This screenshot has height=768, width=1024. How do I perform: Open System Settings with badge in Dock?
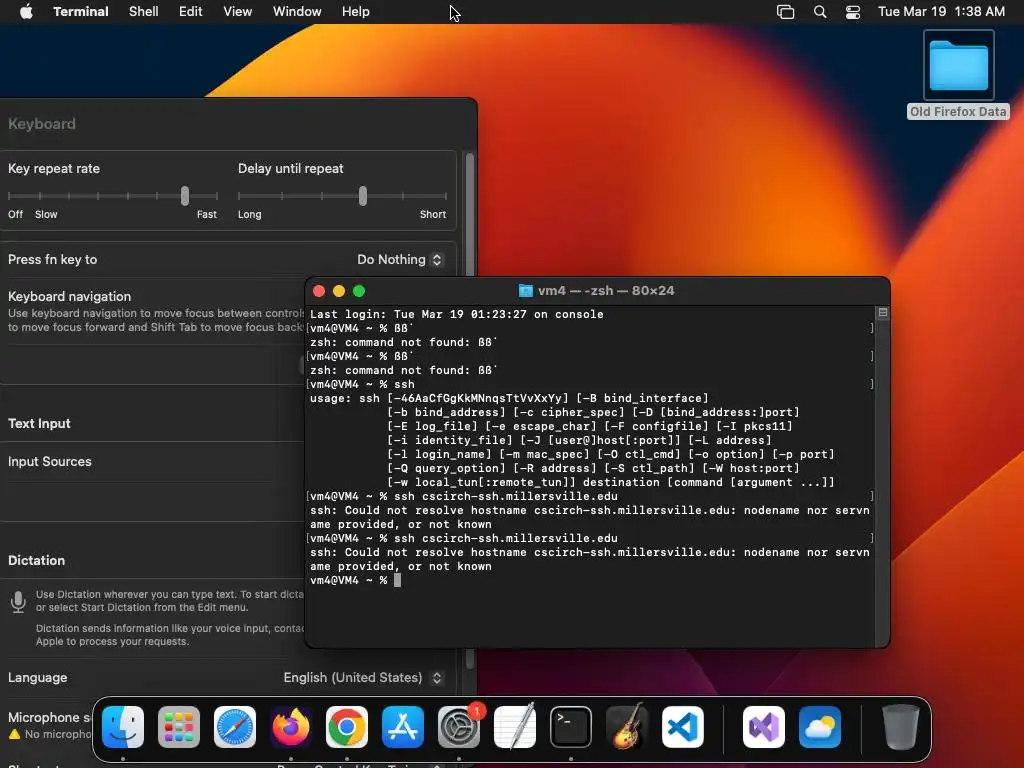tap(459, 727)
